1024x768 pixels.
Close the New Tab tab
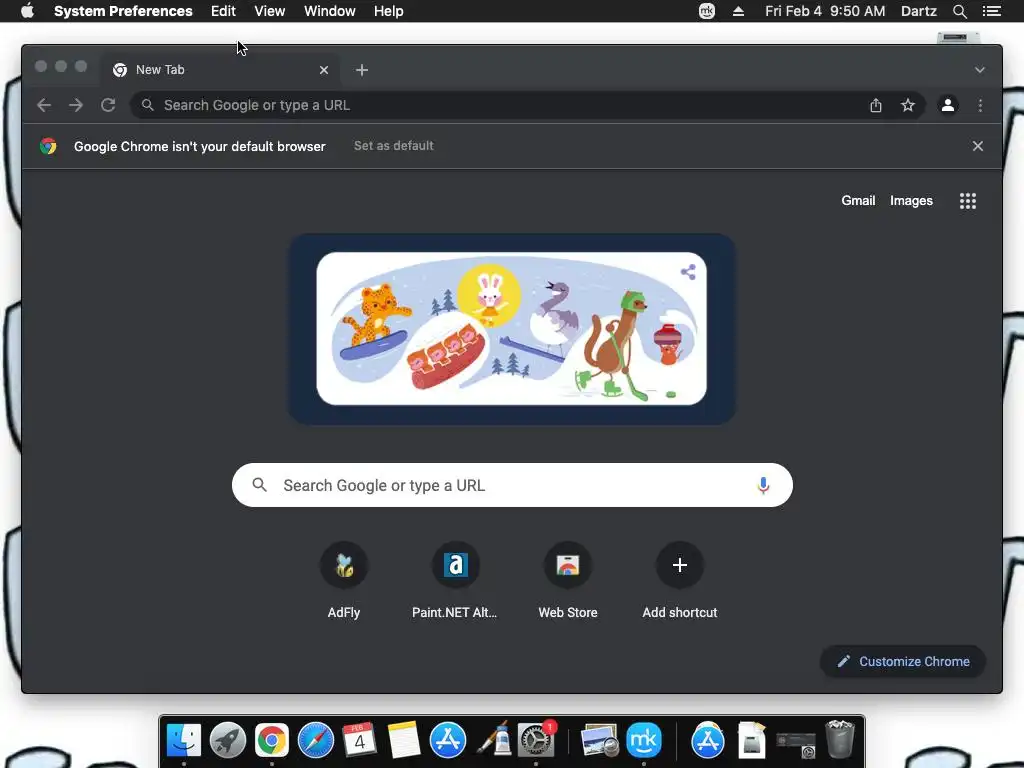coord(324,70)
